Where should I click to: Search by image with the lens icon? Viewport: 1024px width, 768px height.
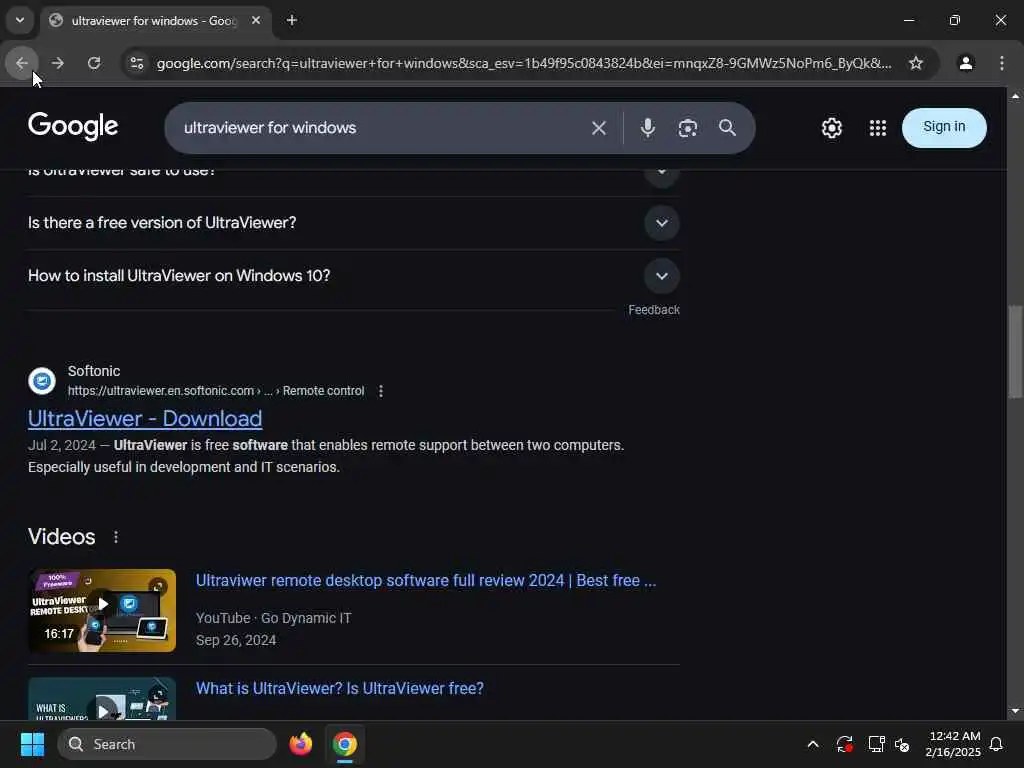tap(687, 128)
